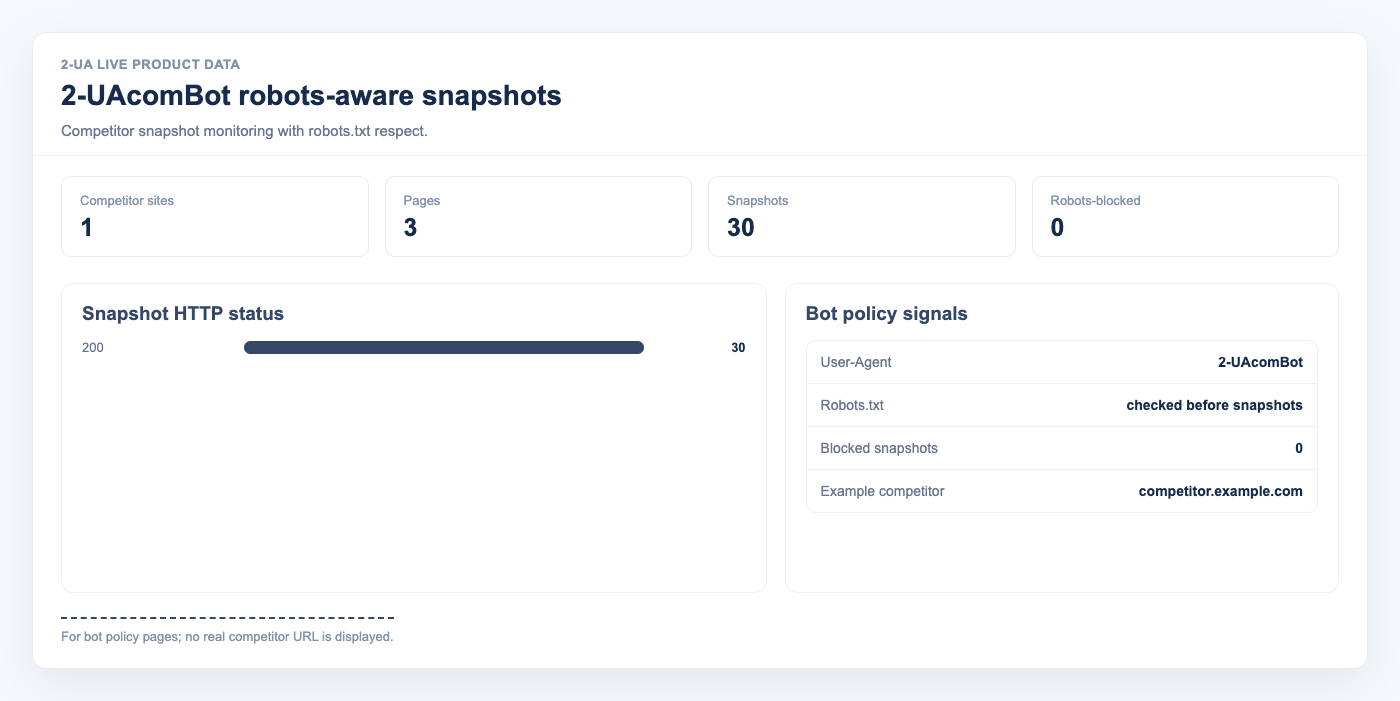The width and height of the screenshot is (1400, 701).
Task: Click the bar count value 30
Action: pos(738,348)
